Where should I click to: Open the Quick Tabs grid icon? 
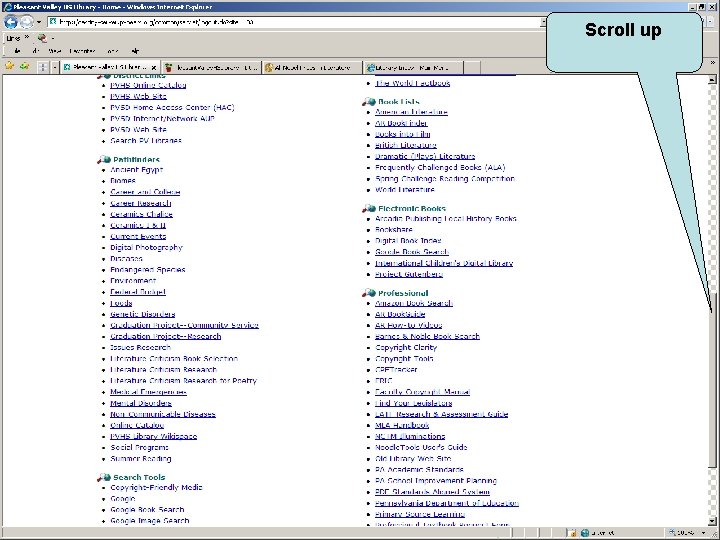tap(43, 67)
